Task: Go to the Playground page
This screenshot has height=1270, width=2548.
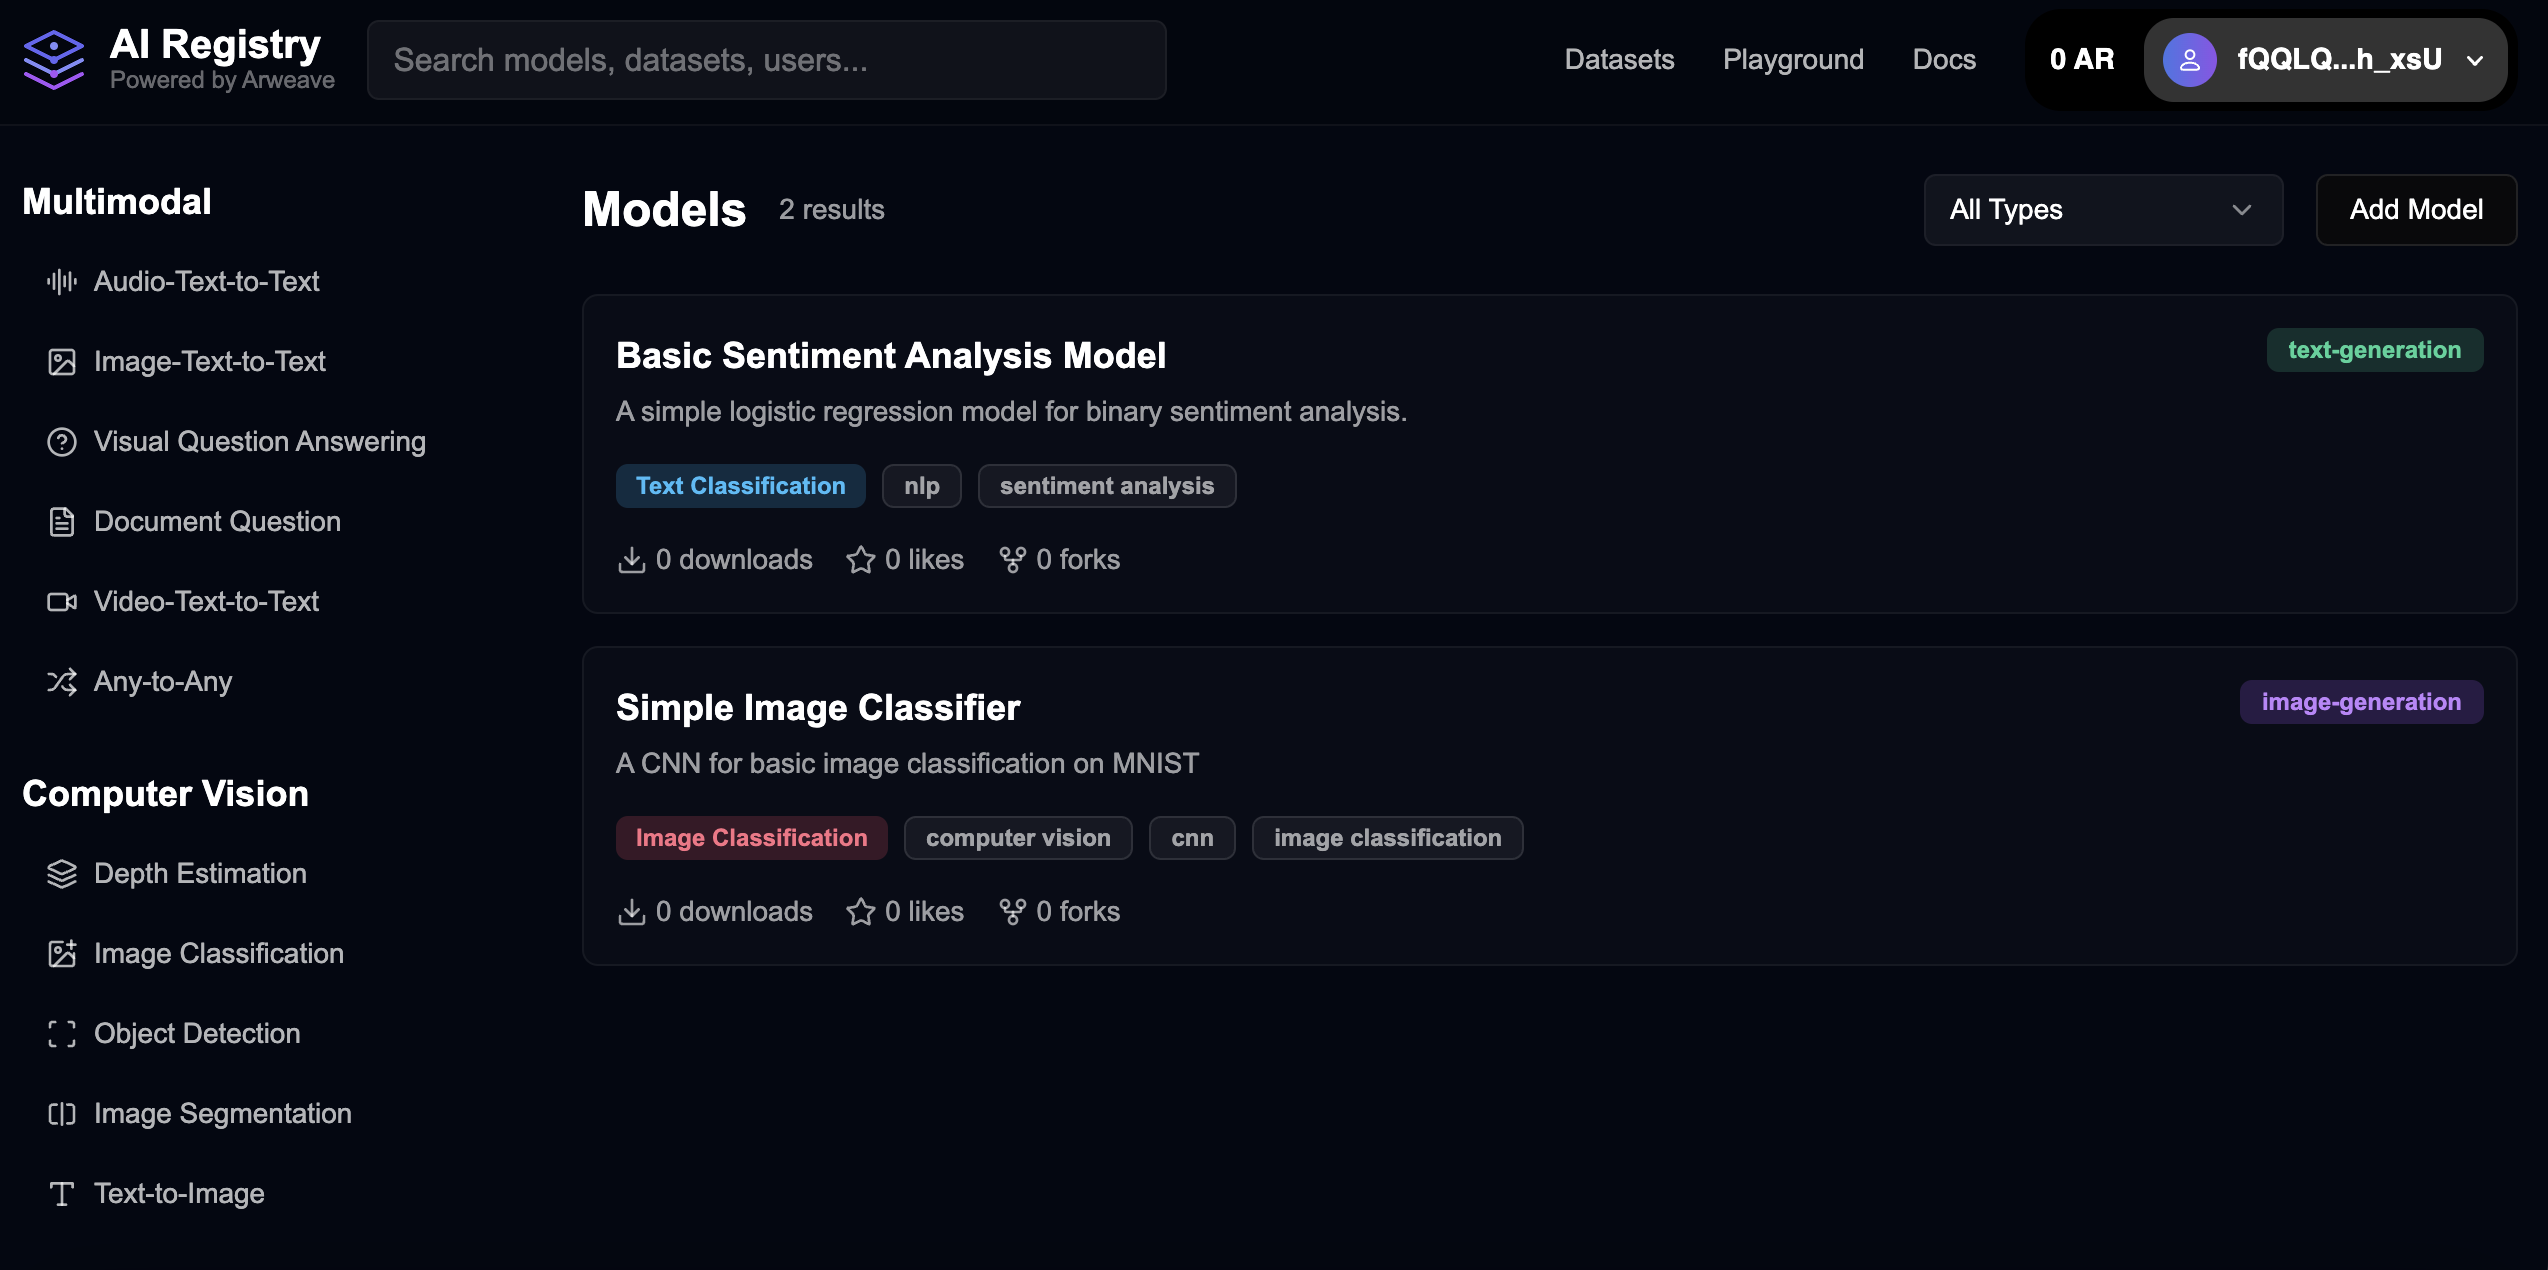Action: pos(1793,60)
